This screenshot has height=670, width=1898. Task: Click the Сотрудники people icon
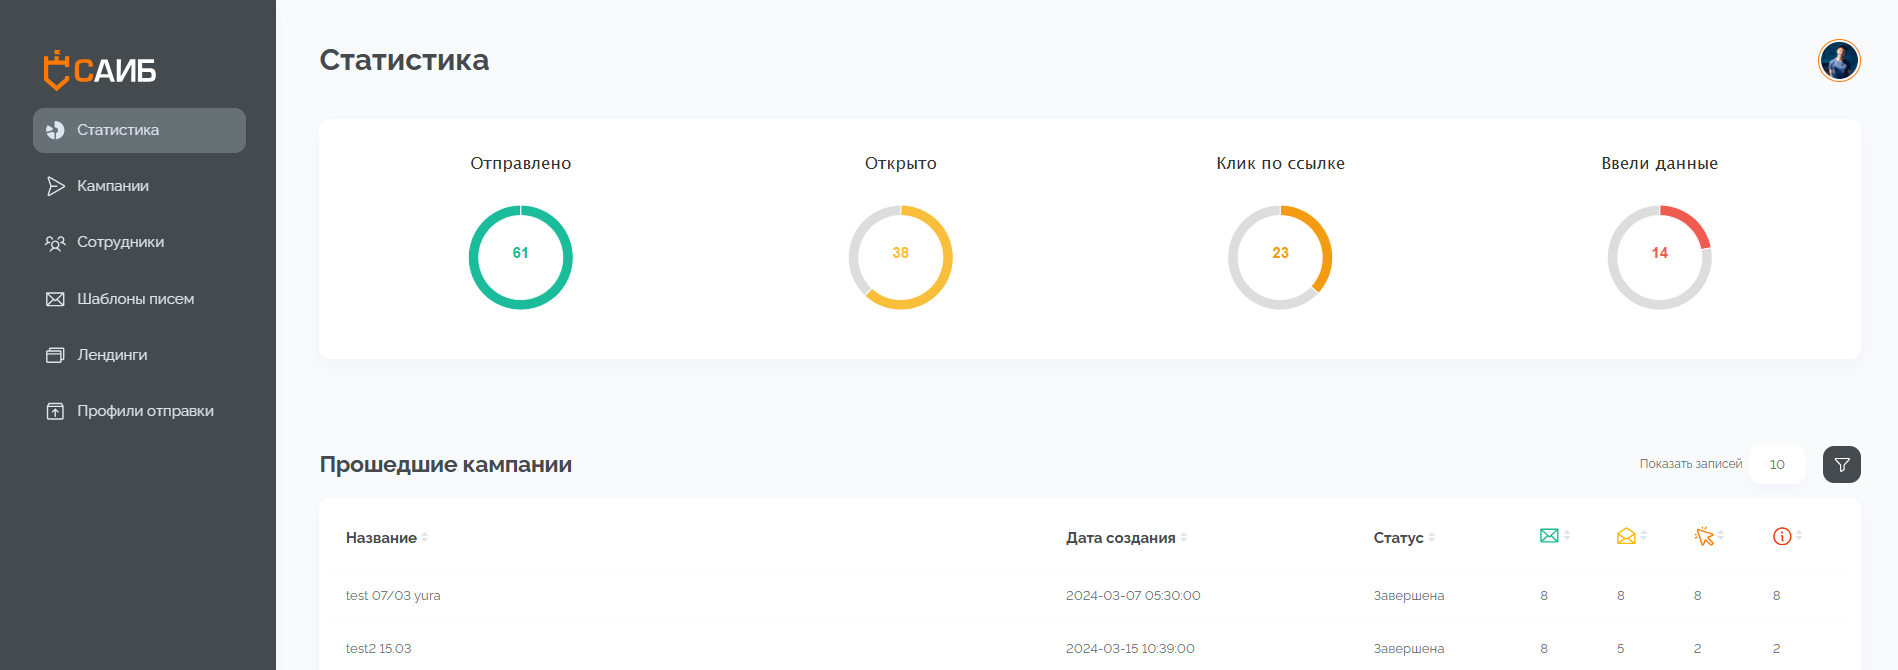tap(56, 242)
